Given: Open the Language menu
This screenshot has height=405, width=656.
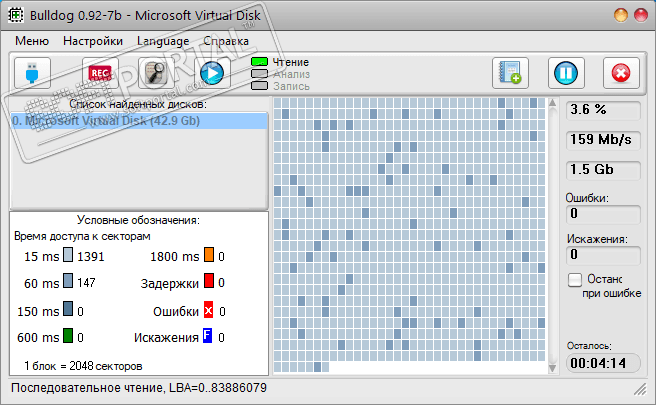Looking at the screenshot, I should [163, 41].
